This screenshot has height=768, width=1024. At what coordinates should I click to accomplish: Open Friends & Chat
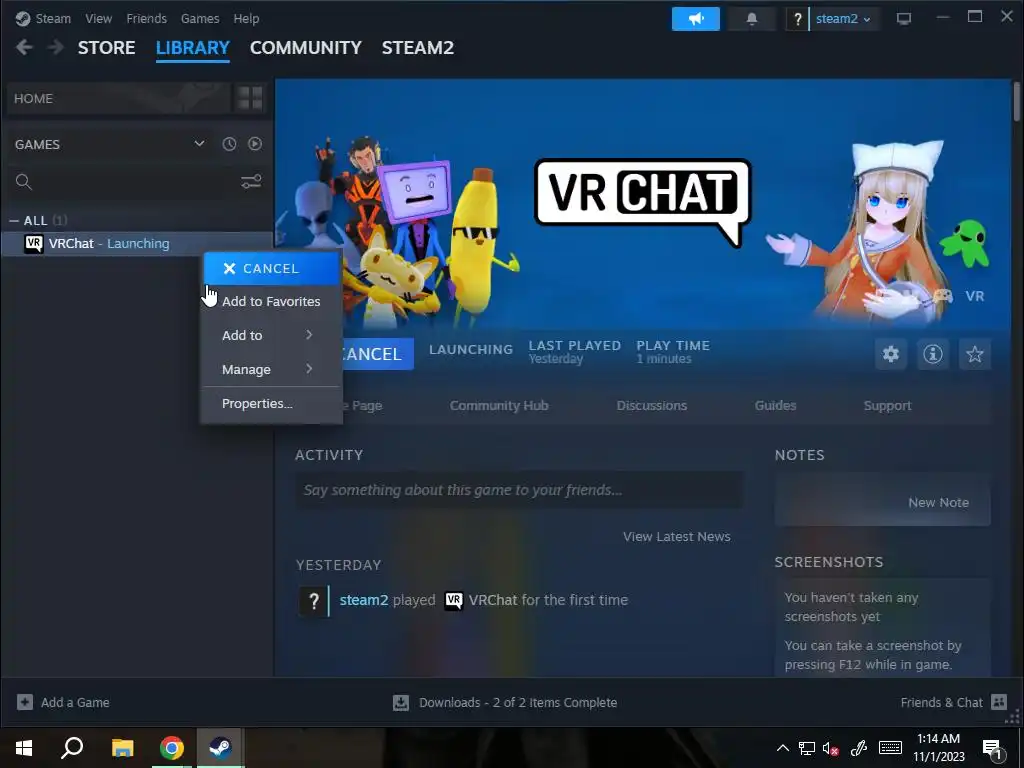pyautogui.click(x=953, y=703)
